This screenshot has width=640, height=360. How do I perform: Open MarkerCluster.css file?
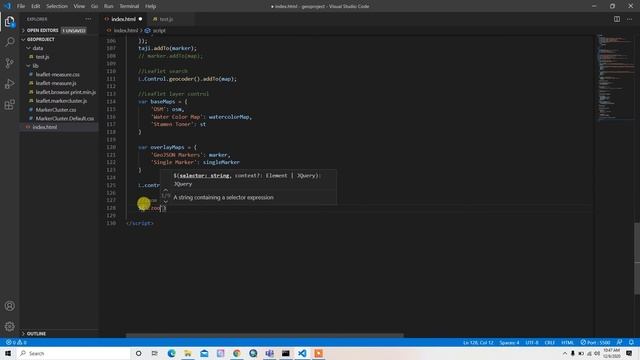coord(56,110)
